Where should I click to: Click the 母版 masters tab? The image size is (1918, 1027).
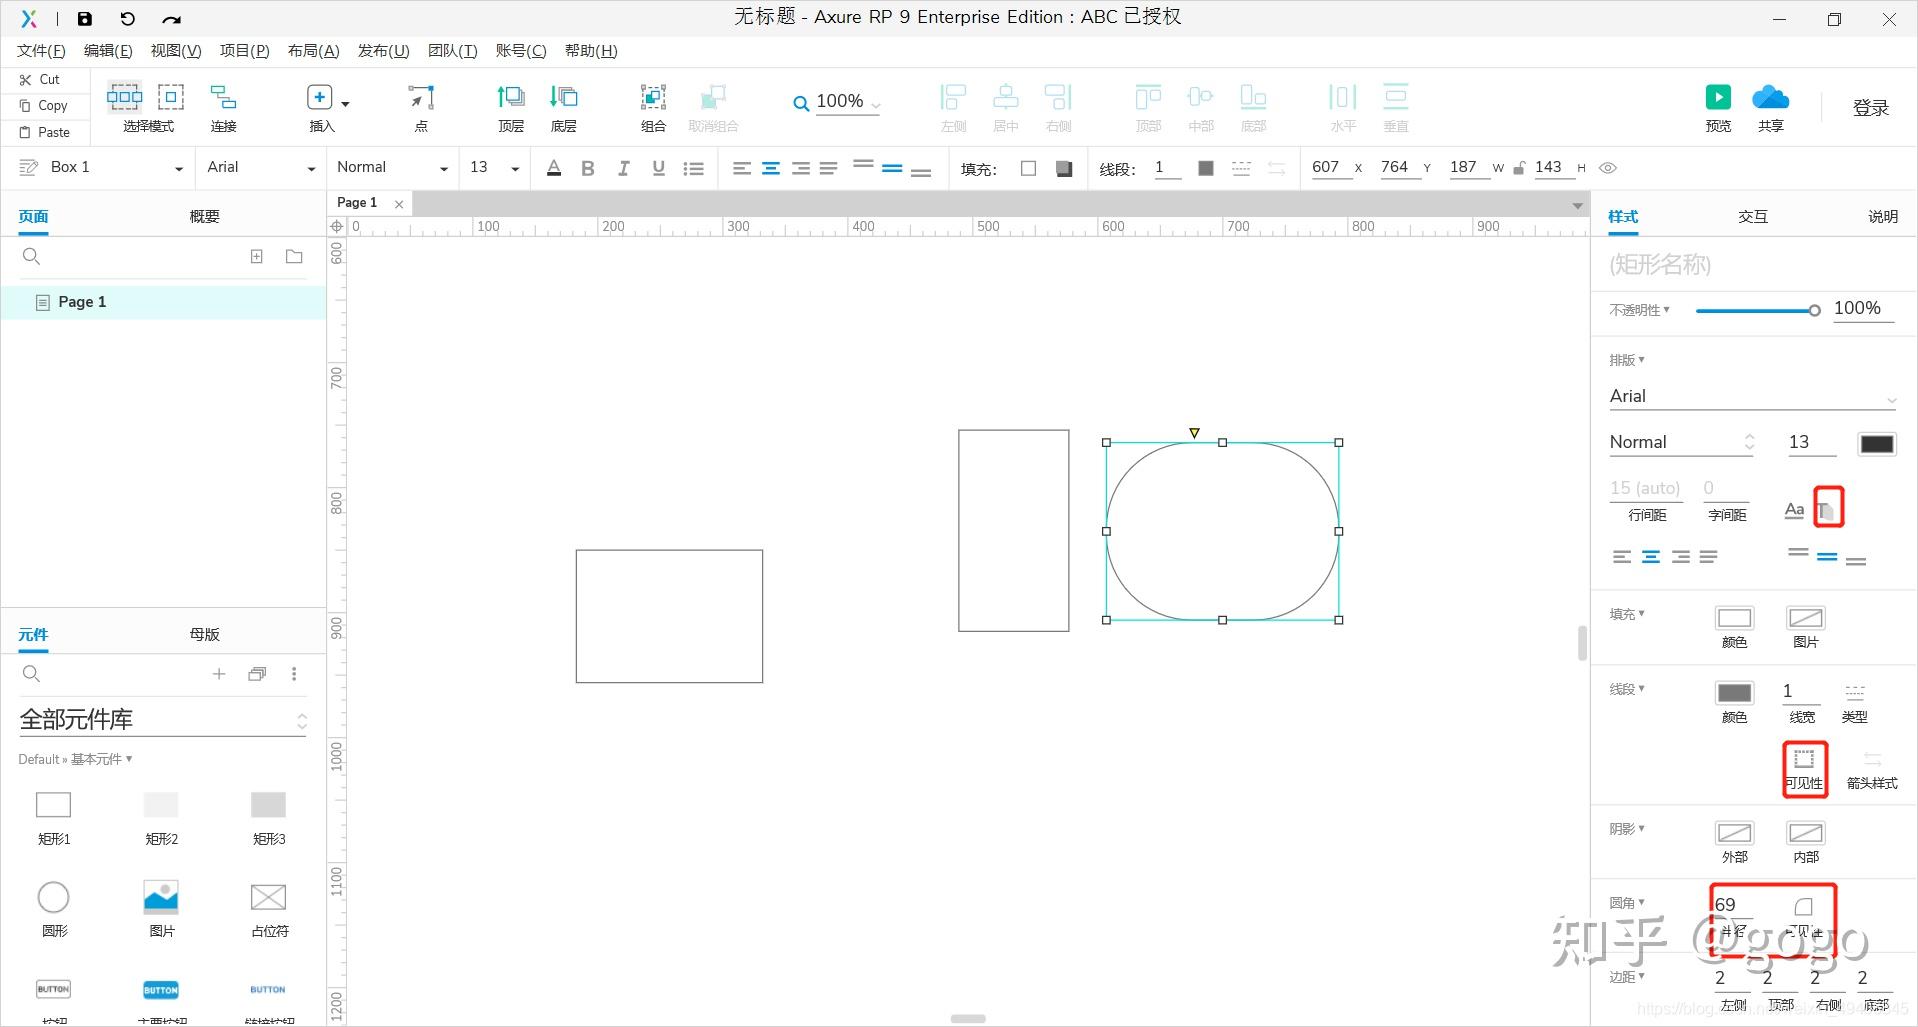[x=204, y=634]
